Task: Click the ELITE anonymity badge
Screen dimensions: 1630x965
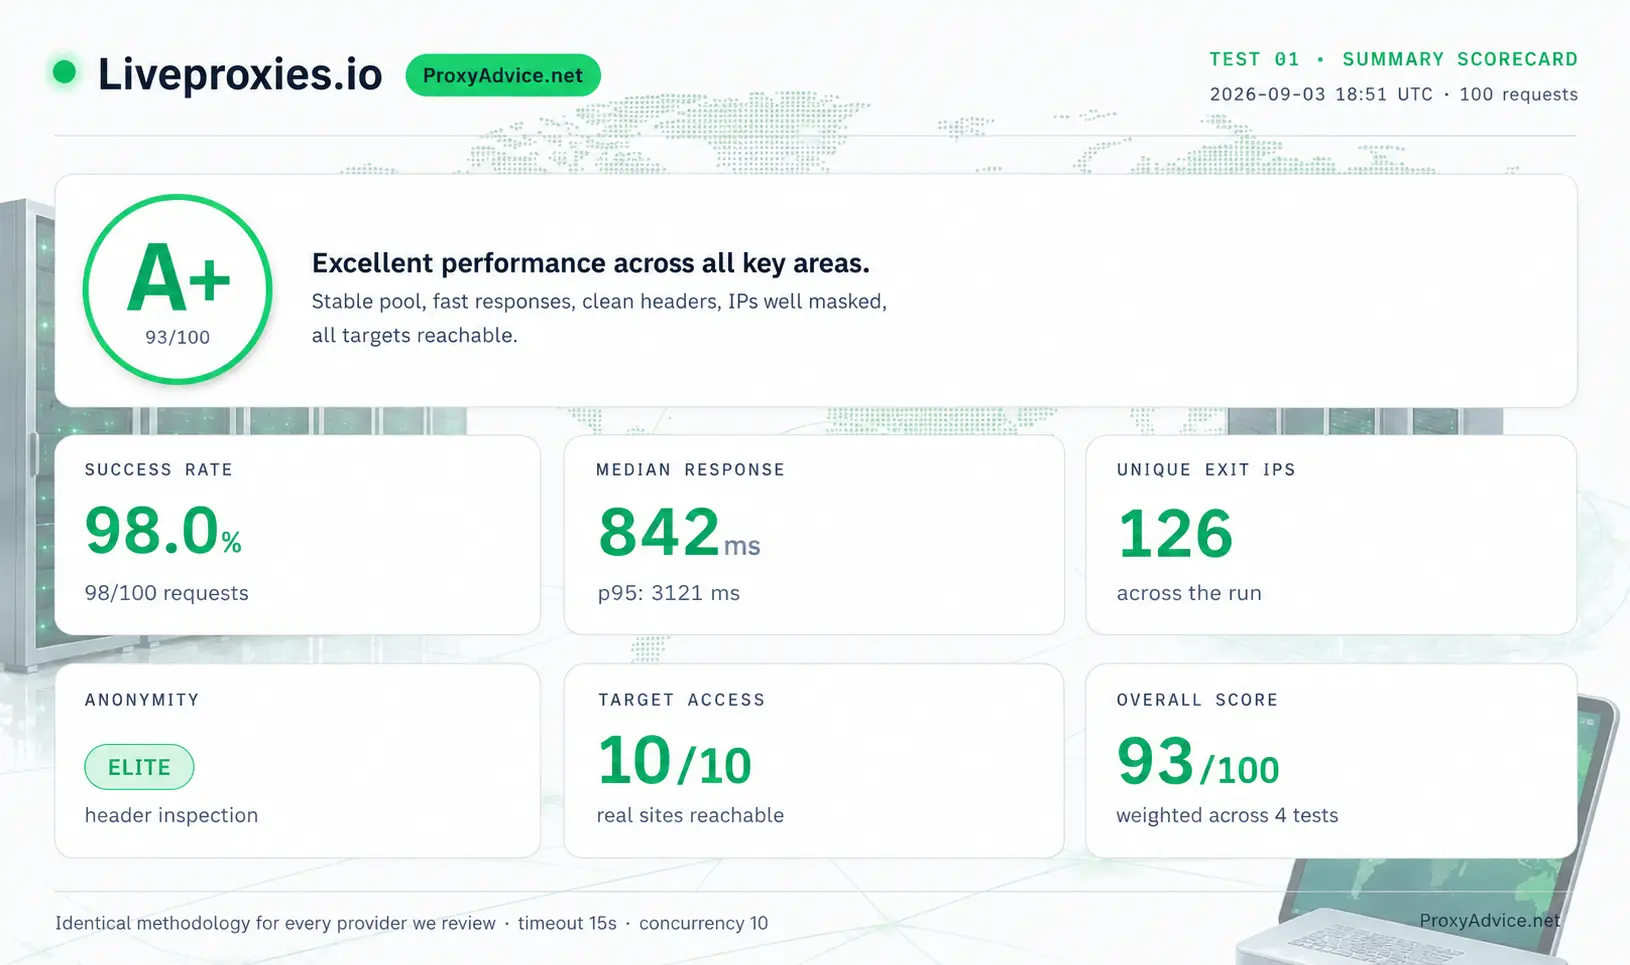Action: (139, 767)
